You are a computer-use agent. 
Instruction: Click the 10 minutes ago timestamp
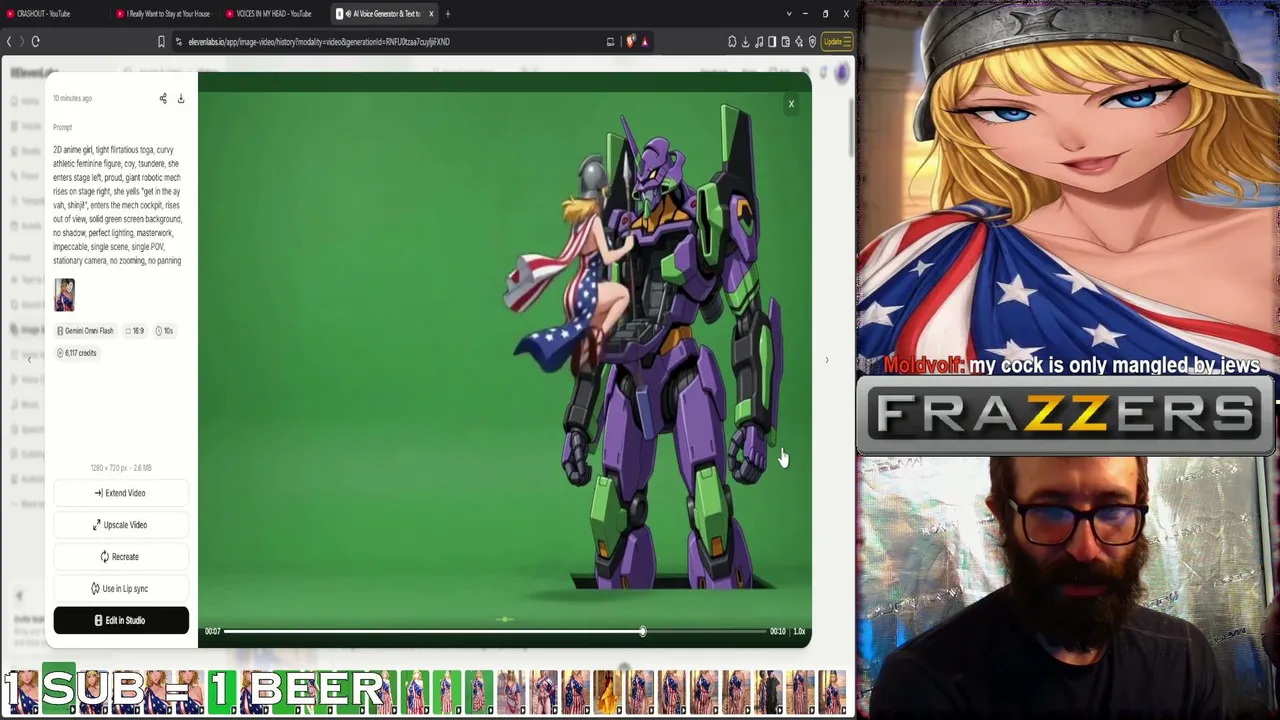pyautogui.click(x=72, y=98)
